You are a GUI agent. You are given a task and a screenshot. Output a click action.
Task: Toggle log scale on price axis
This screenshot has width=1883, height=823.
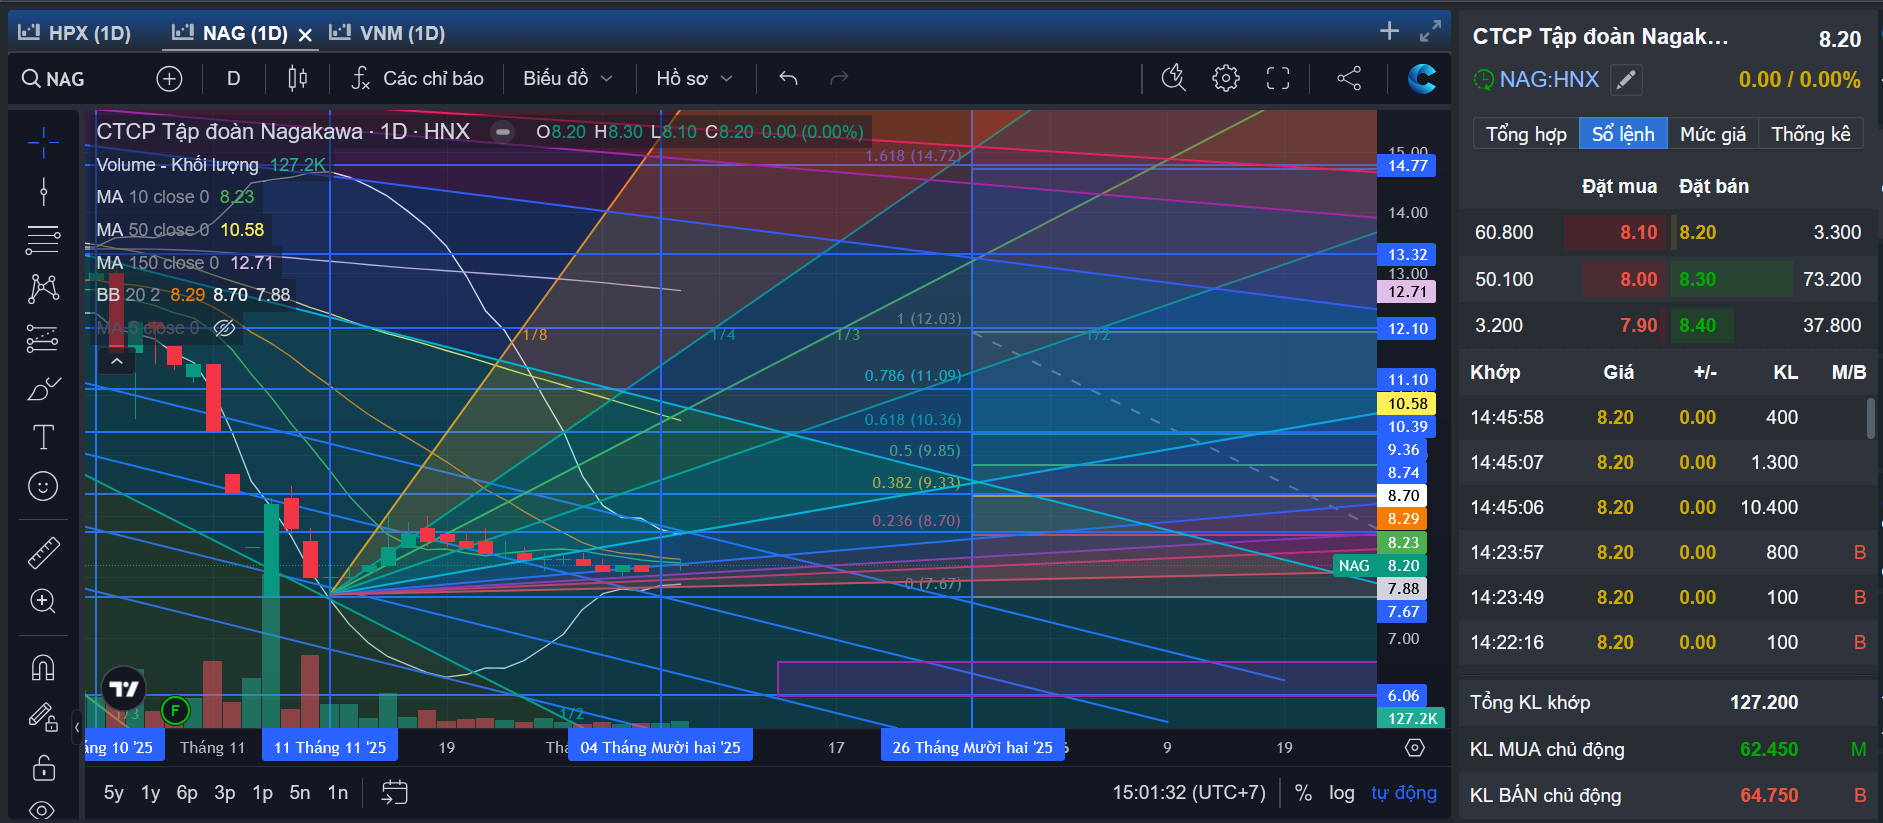1342,793
